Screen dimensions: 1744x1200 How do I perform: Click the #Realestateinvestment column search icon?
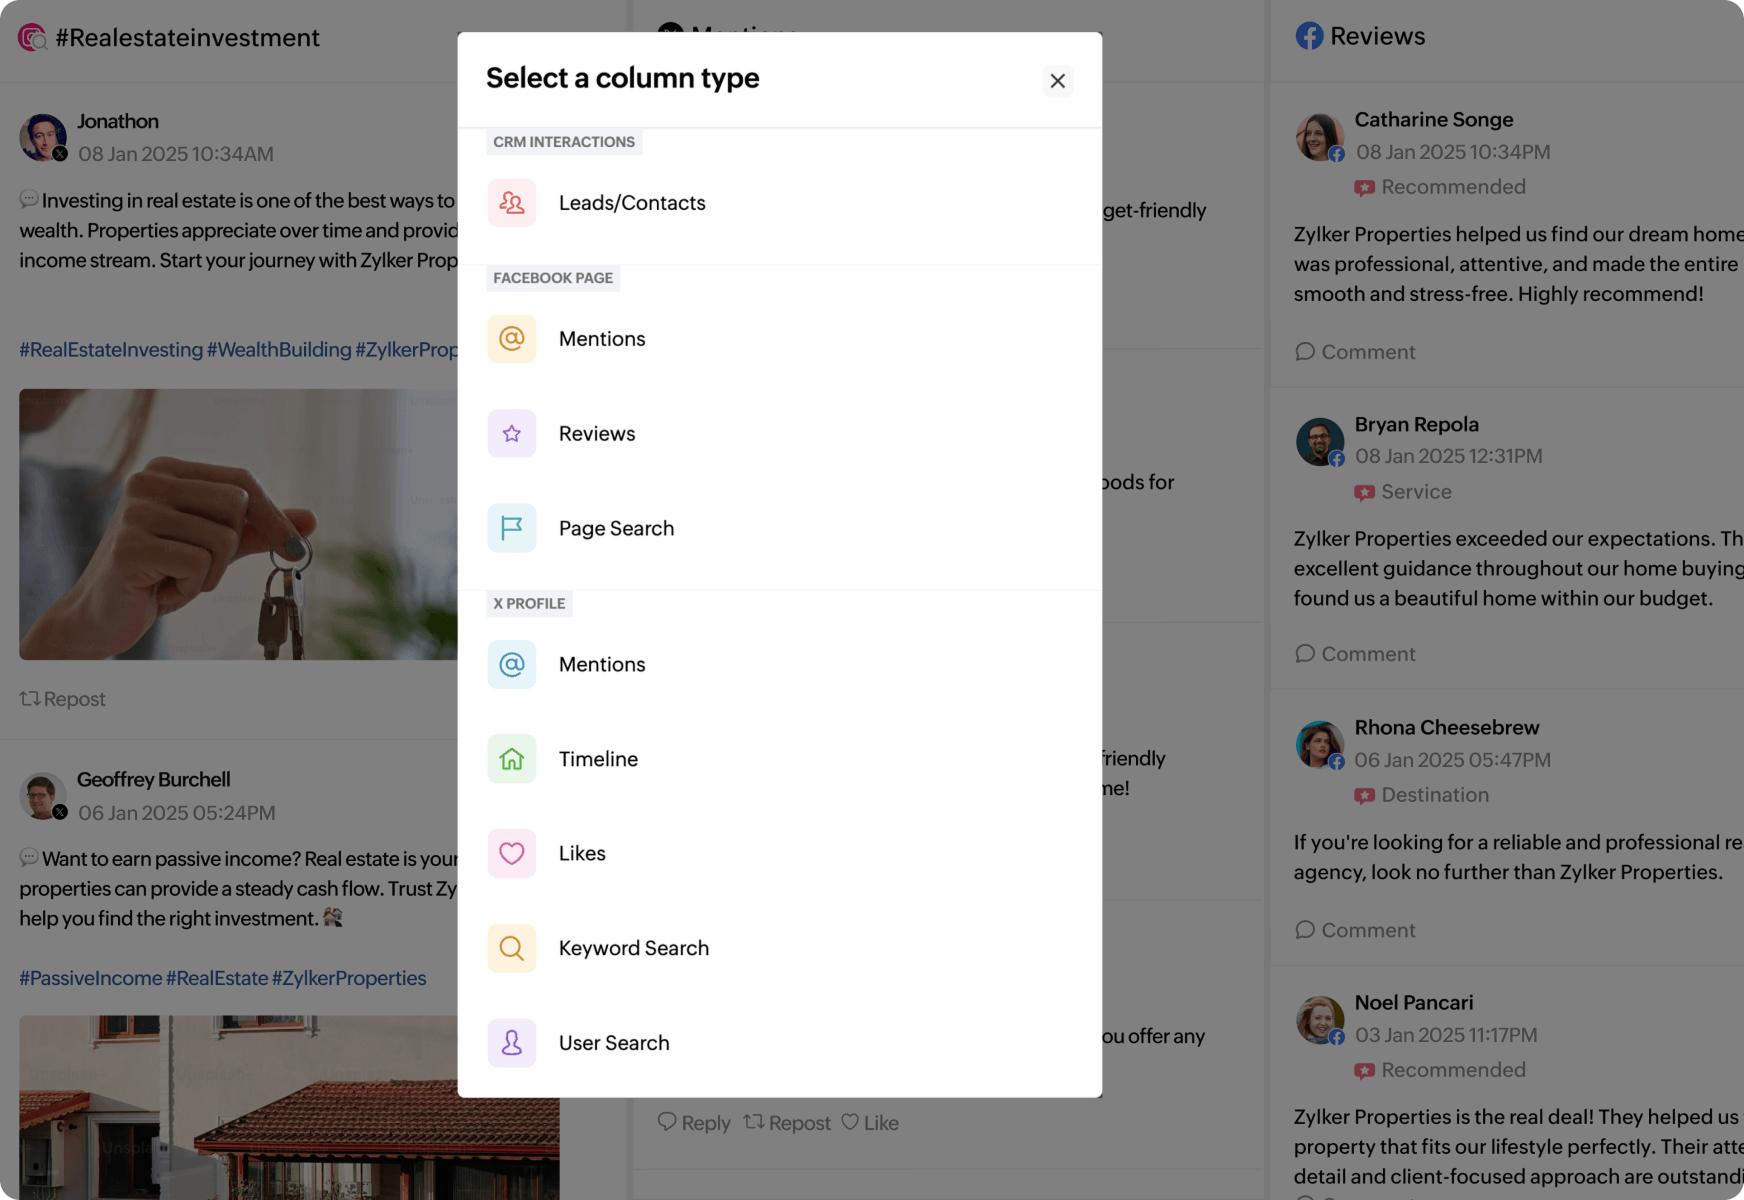pos(32,38)
